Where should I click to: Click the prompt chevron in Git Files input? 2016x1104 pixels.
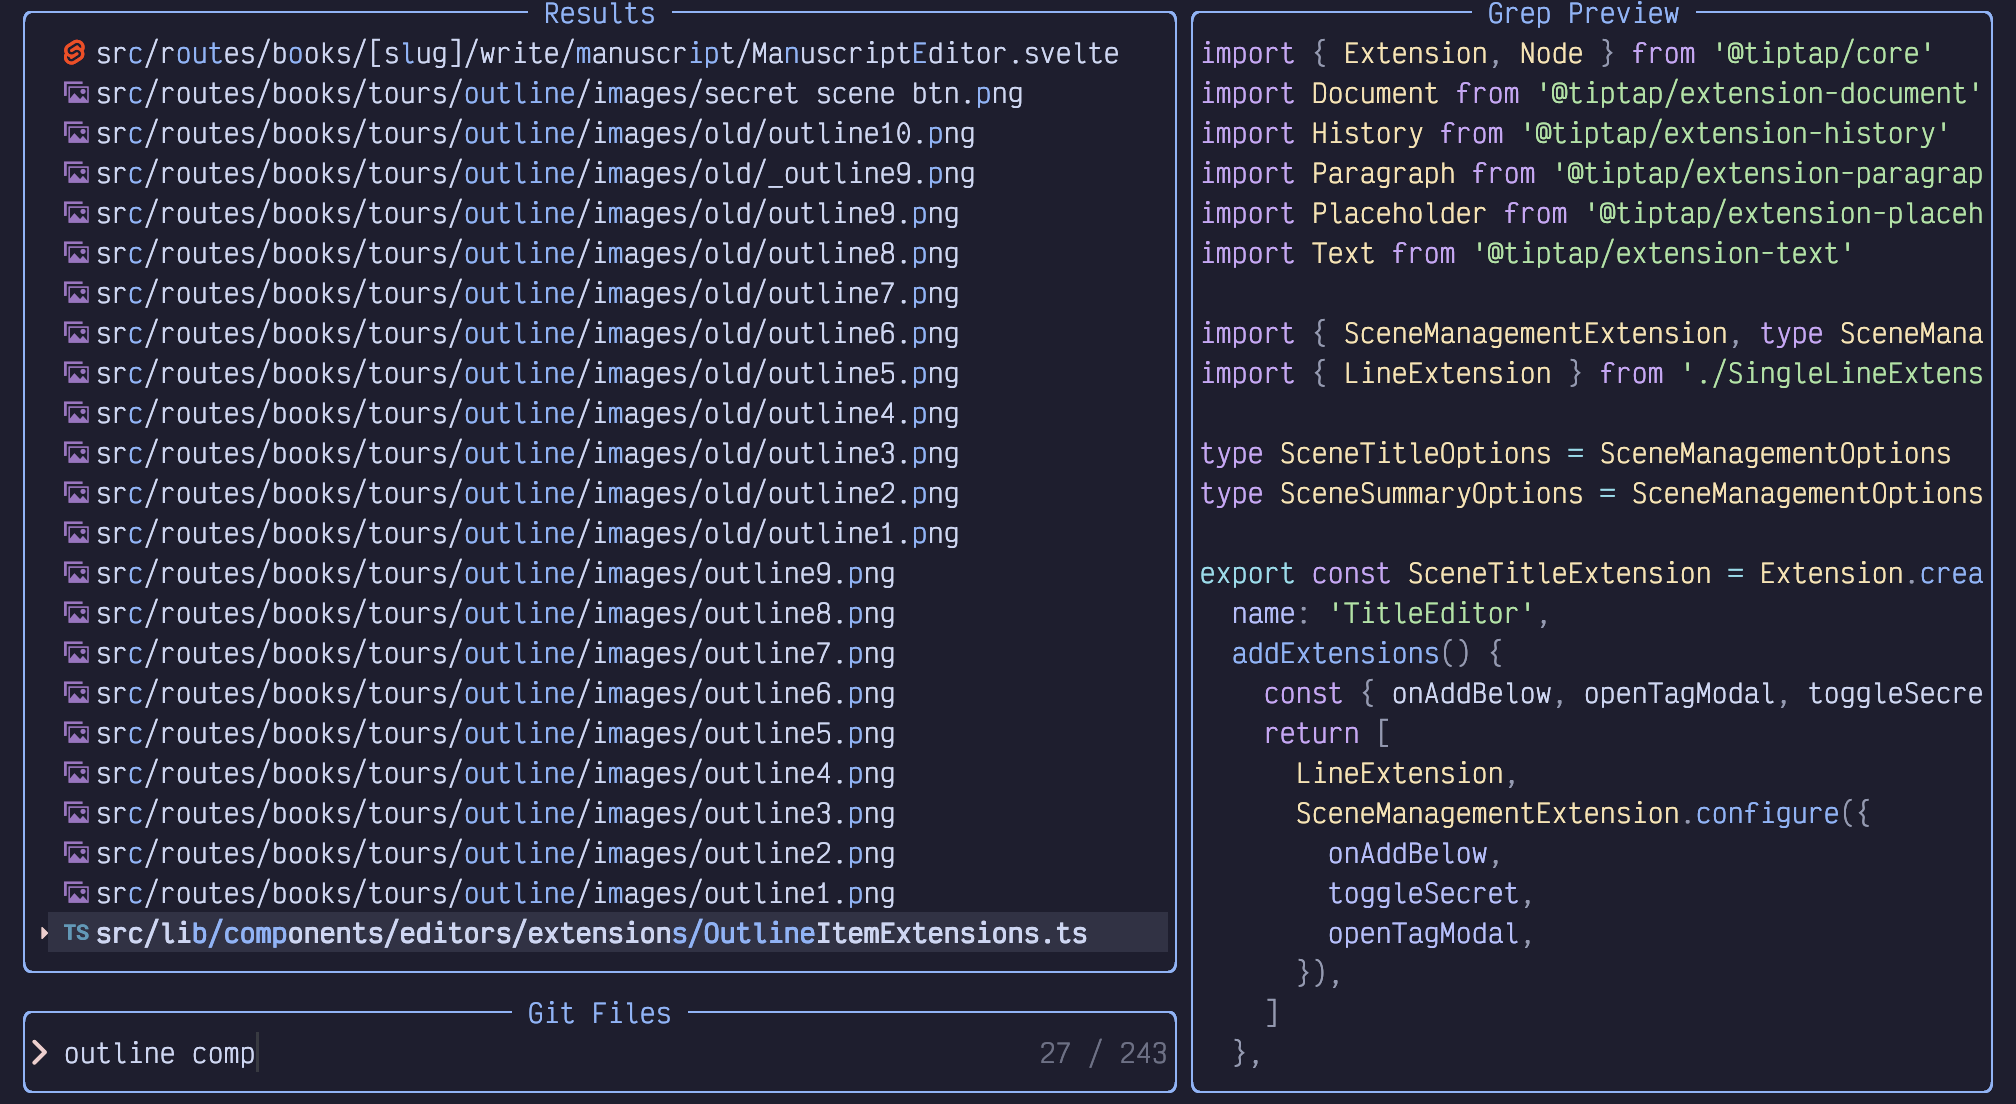(39, 1053)
